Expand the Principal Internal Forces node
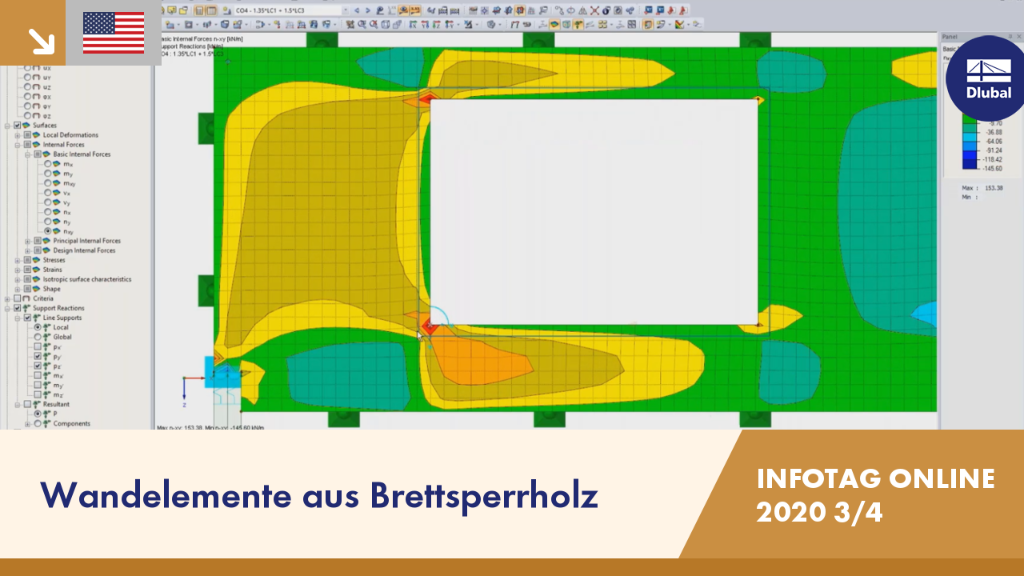 (x=28, y=241)
